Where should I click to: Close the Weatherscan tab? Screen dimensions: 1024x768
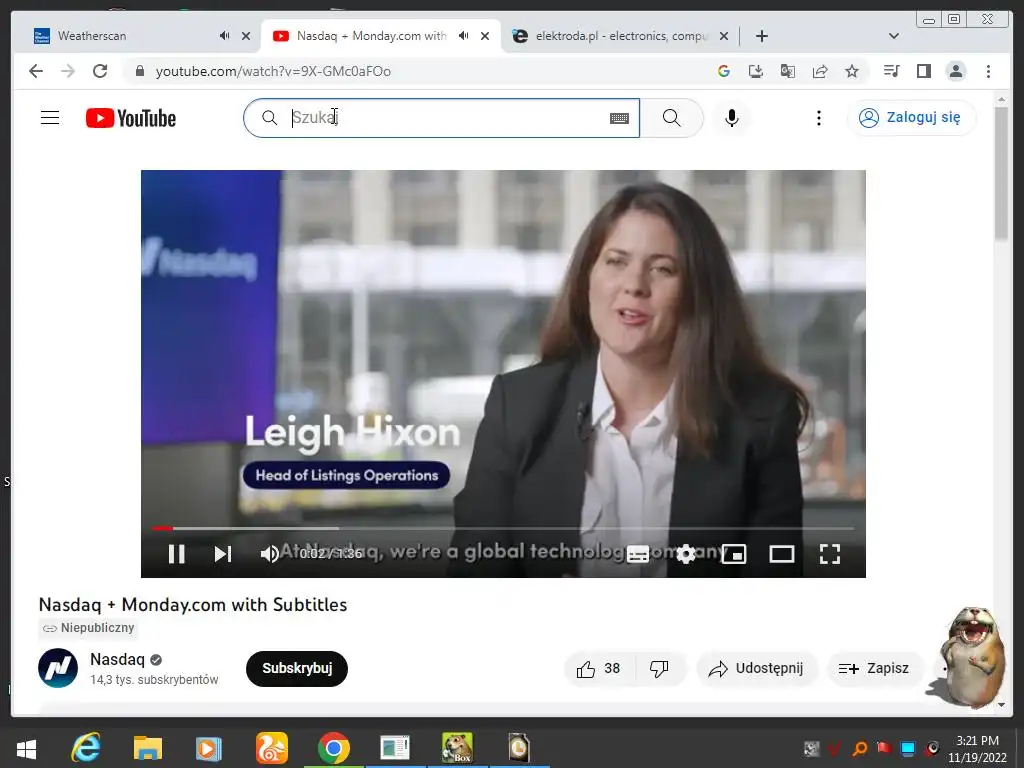pyautogui.click(x=246, y=36)
